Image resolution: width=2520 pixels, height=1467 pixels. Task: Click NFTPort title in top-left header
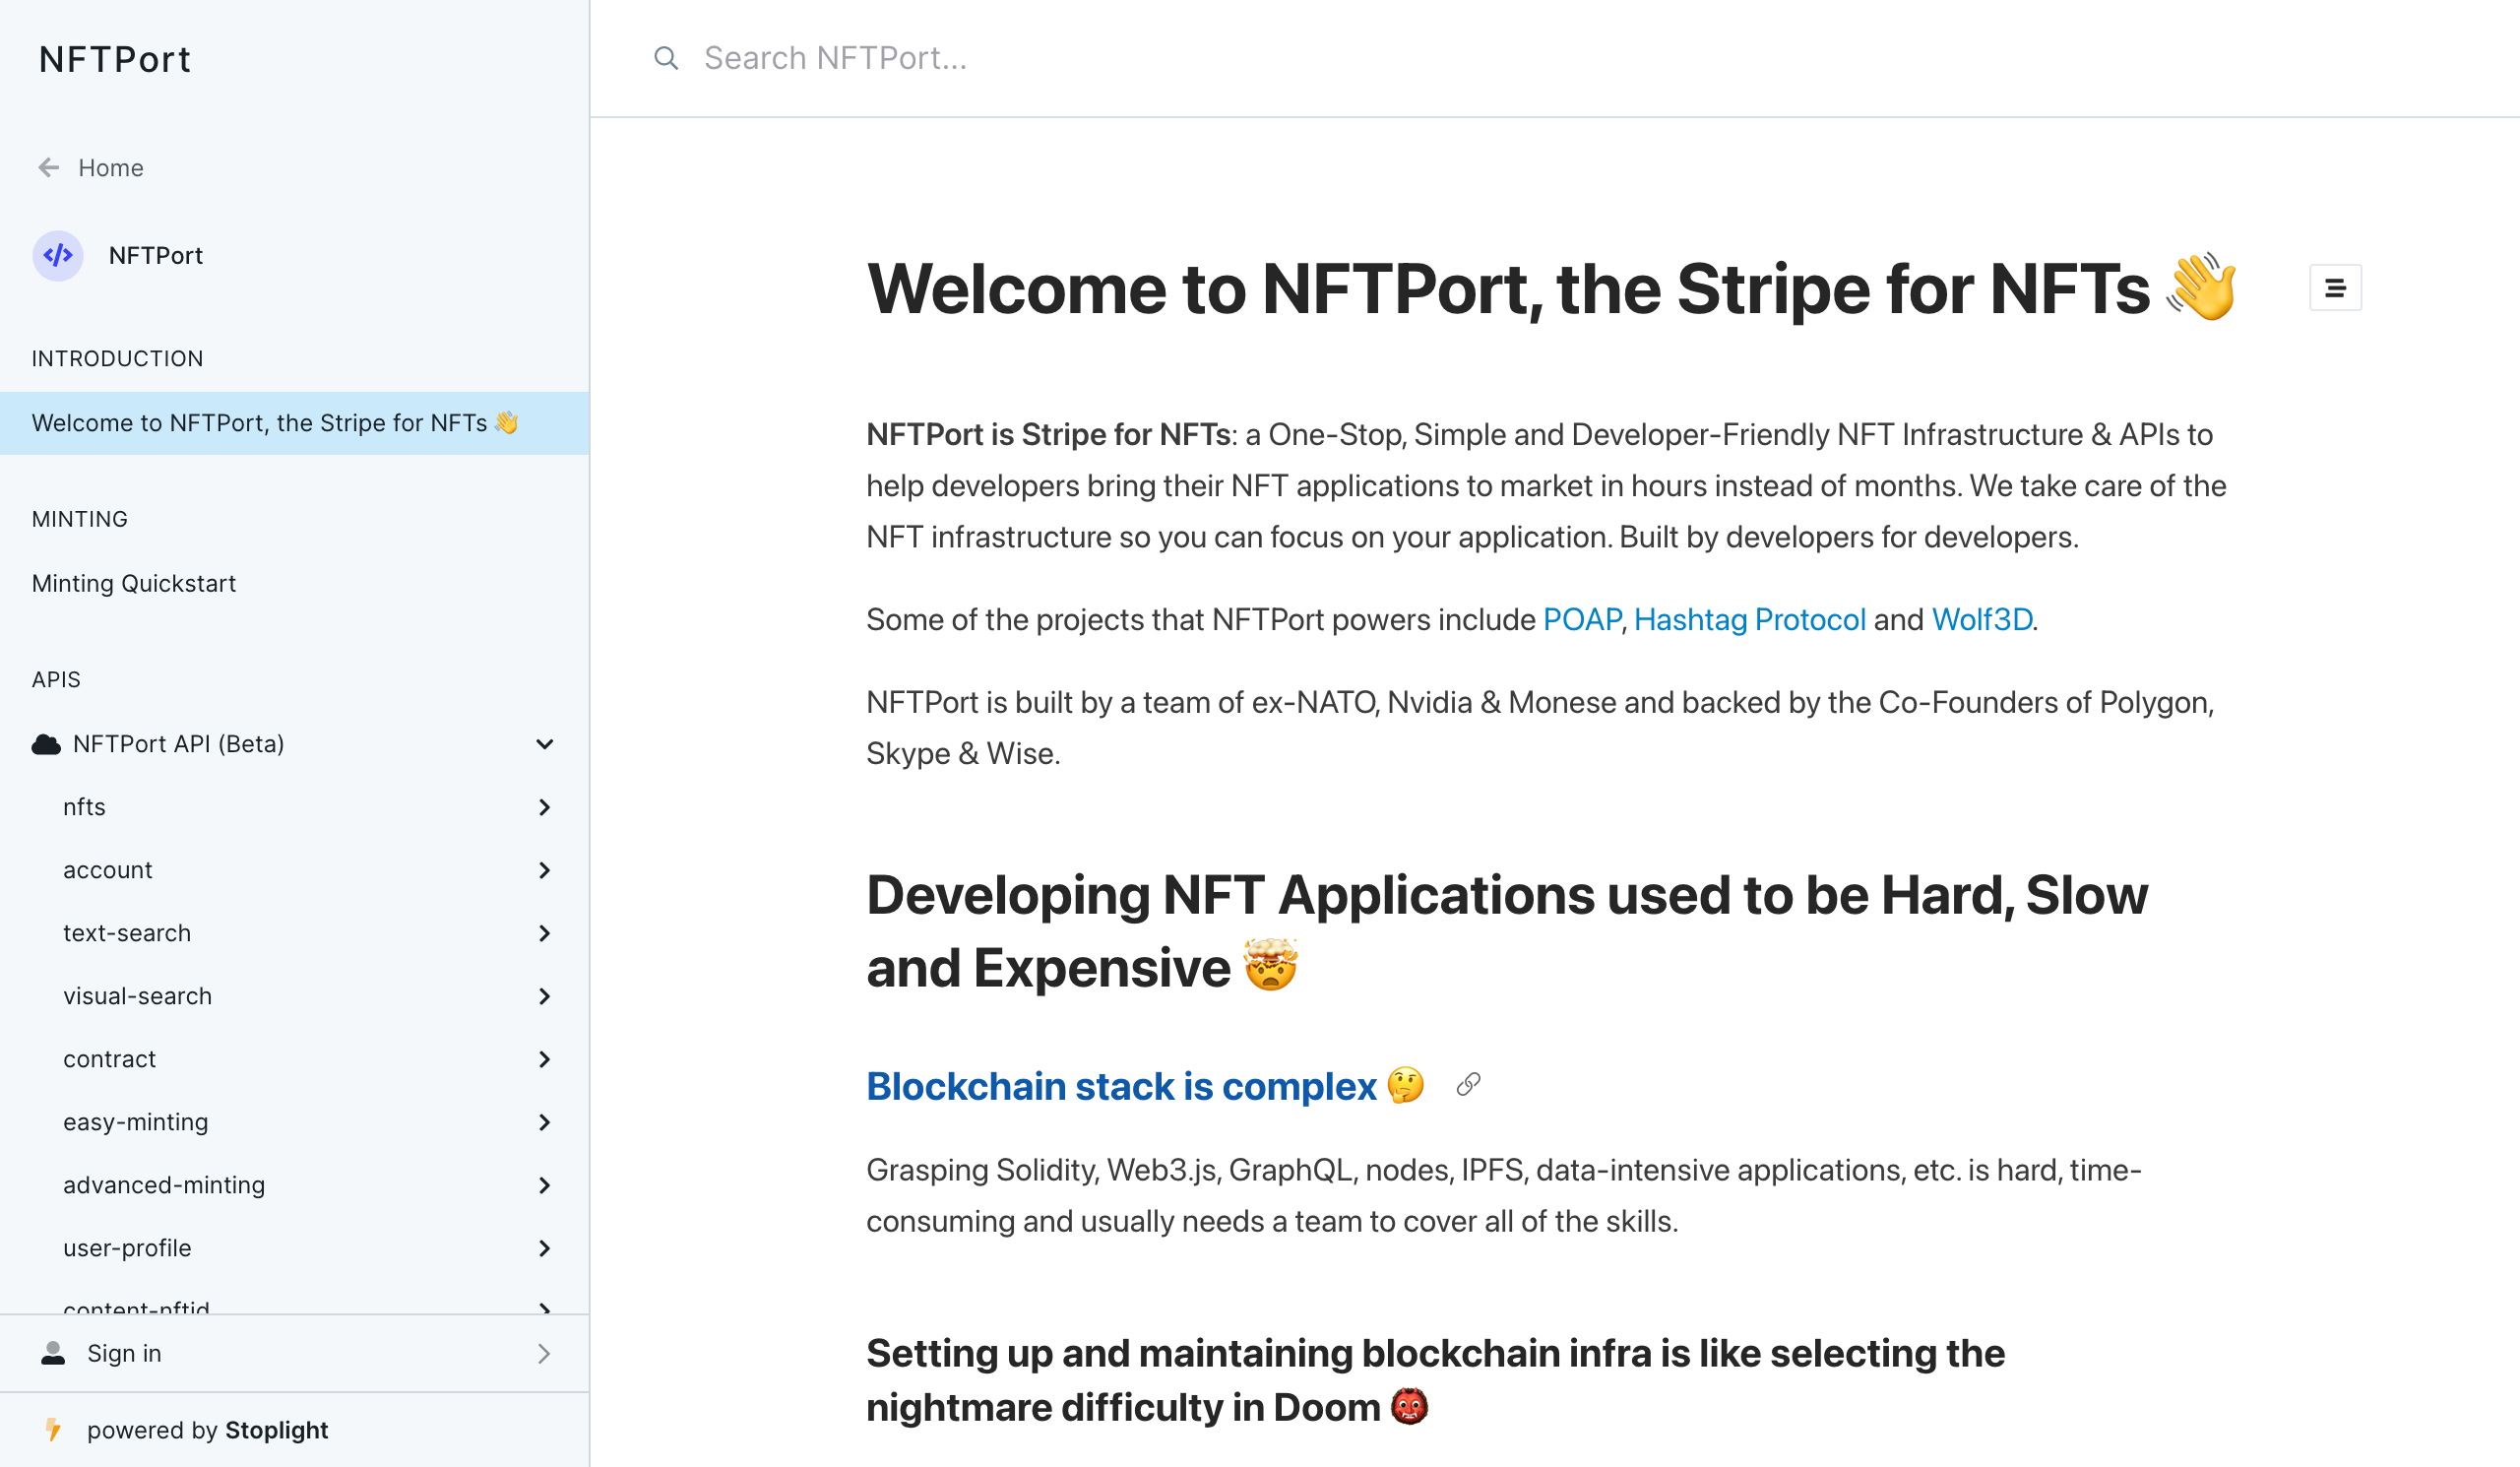pos(115,59)
